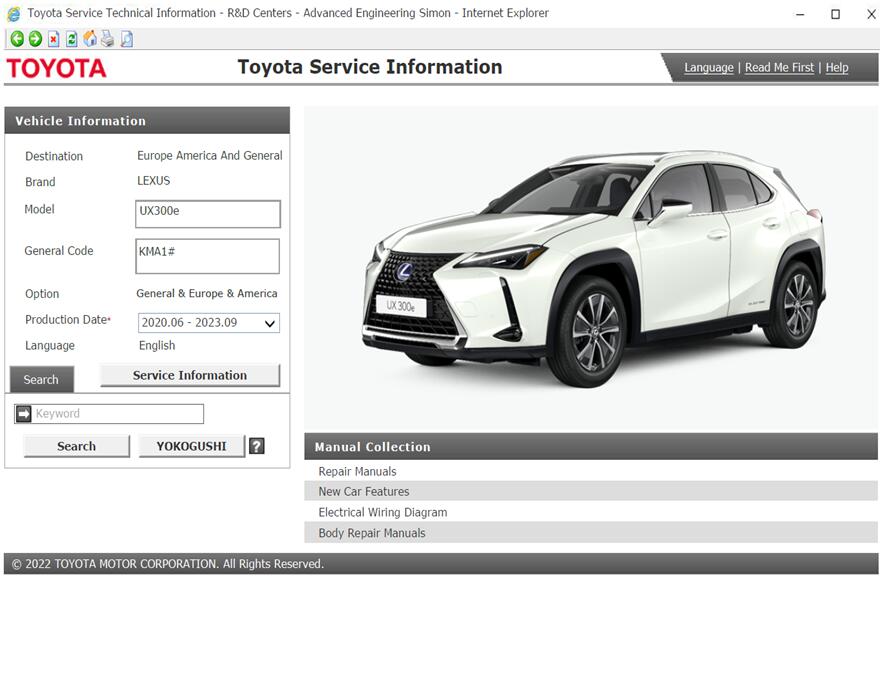Click the keyword Search button
Viewport: 882px width, 676px height.
(x=76, y=446)
